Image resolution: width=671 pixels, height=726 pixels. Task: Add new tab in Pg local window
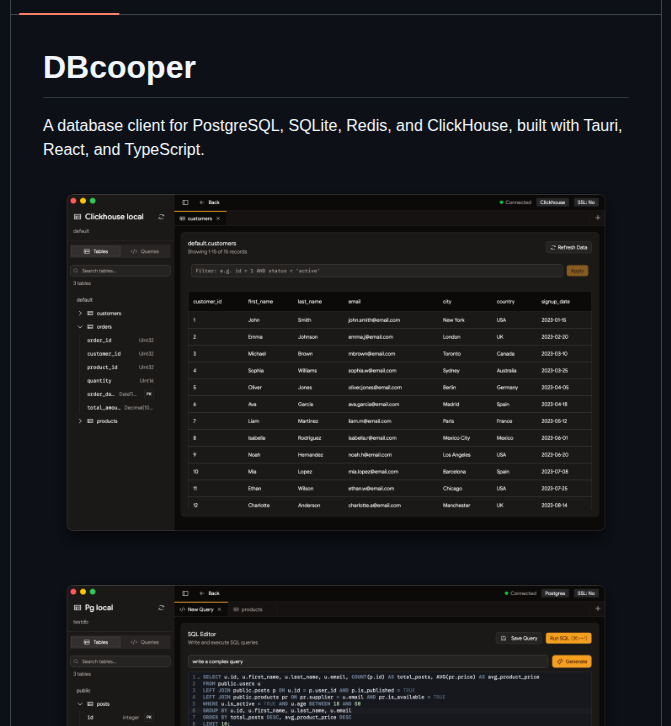(x=597, y=608)
